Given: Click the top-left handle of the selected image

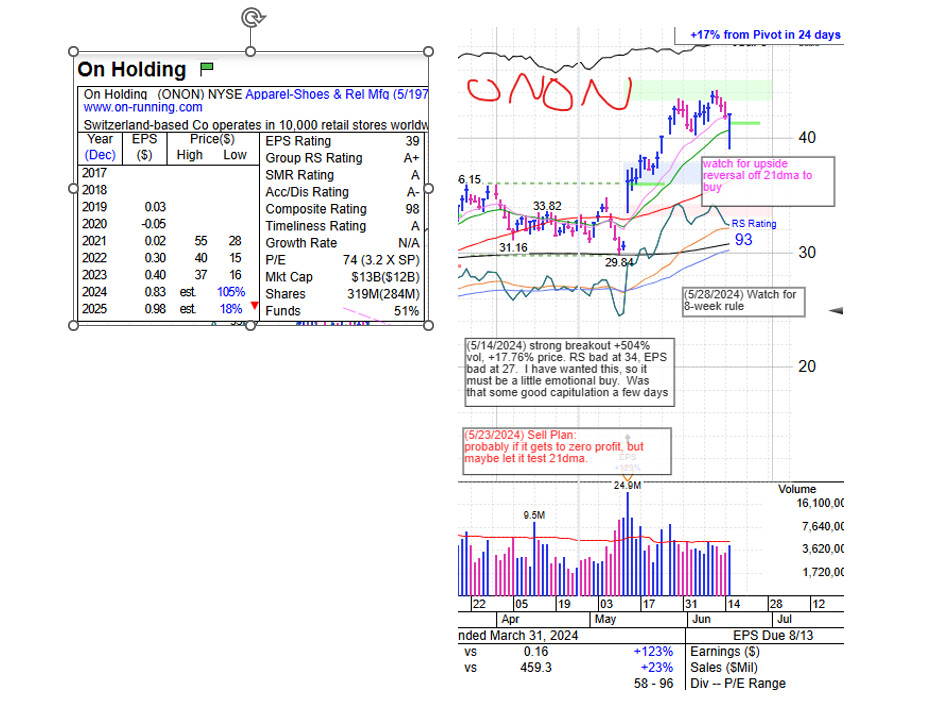Looking at the screenshot, I should click(x=74, y=52).
